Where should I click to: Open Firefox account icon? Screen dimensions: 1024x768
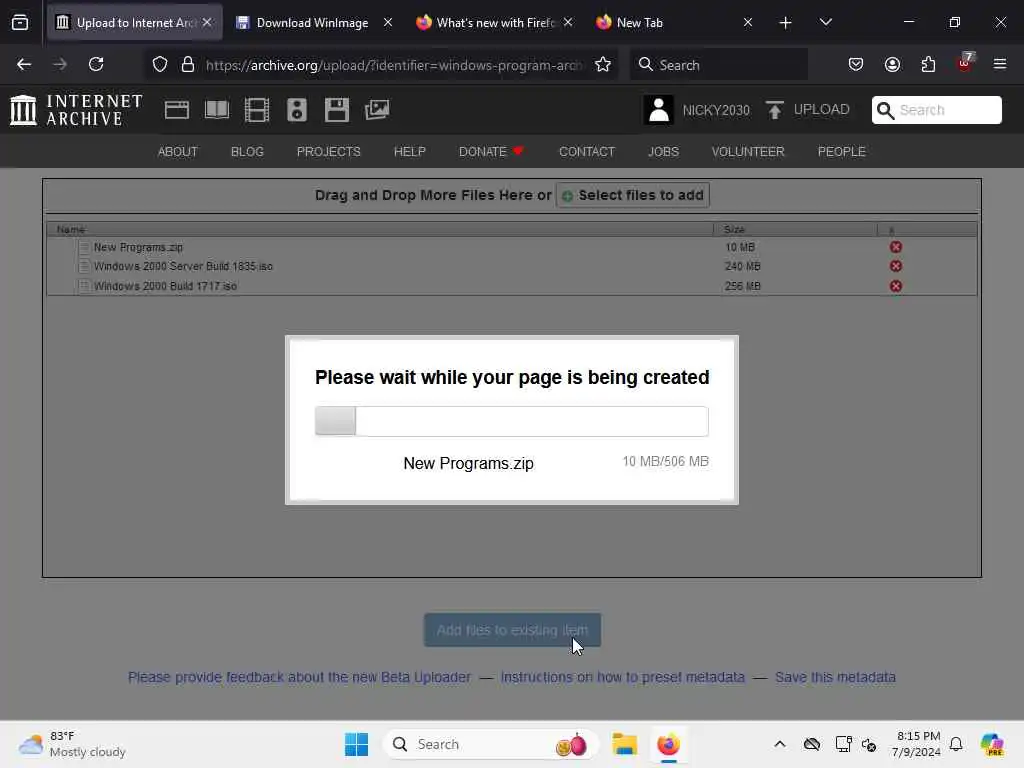click(x=892, y=64)
